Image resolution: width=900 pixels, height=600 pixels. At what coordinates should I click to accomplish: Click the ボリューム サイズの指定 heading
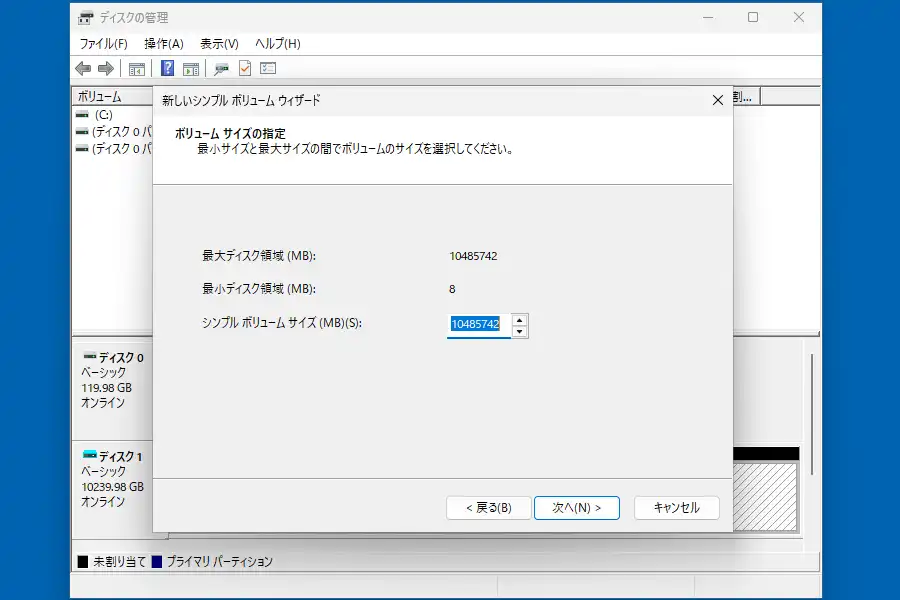[230, 134]
